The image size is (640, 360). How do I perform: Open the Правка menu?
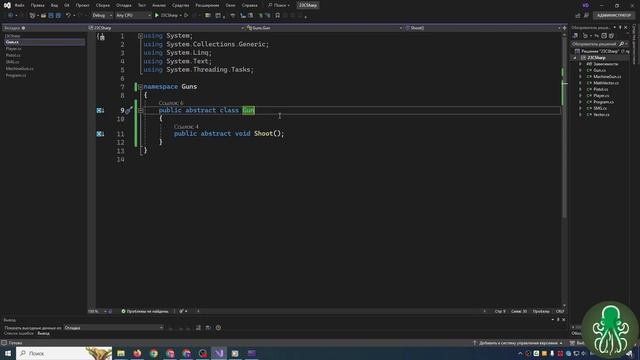(x=38, y=5)
